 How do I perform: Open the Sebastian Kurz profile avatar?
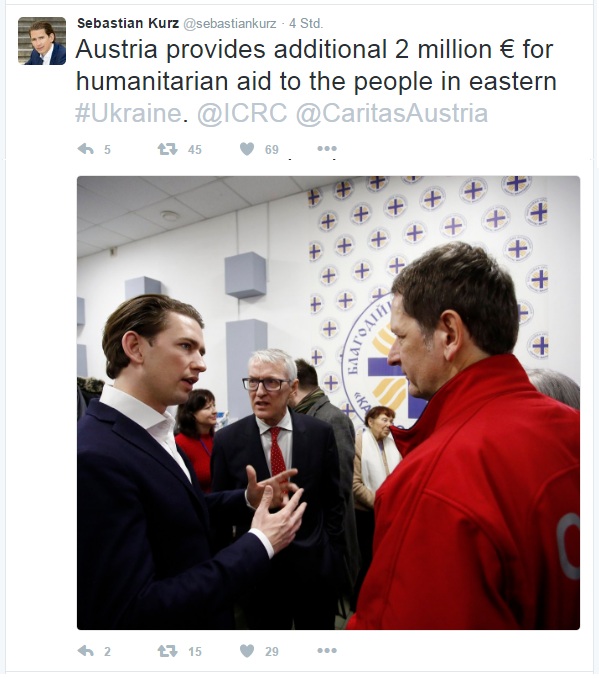click(42, 41)
